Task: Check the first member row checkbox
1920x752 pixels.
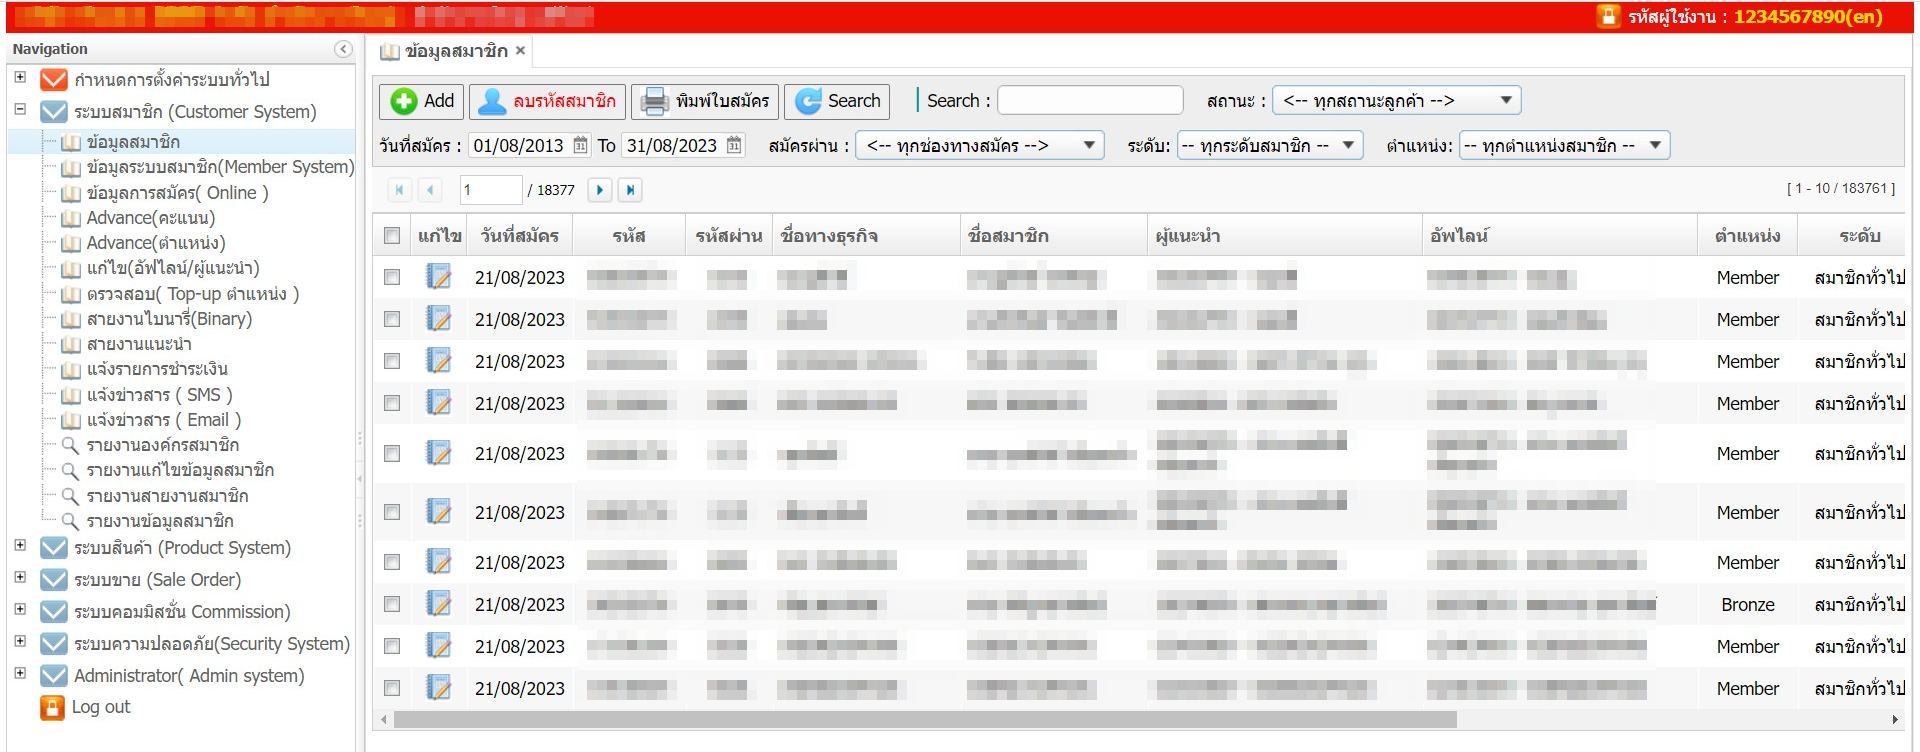Action: click(392, 277)
